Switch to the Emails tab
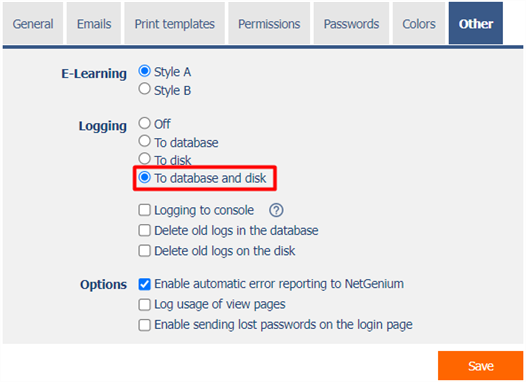This screenshot has width=526, height=382. coord(94,23)
